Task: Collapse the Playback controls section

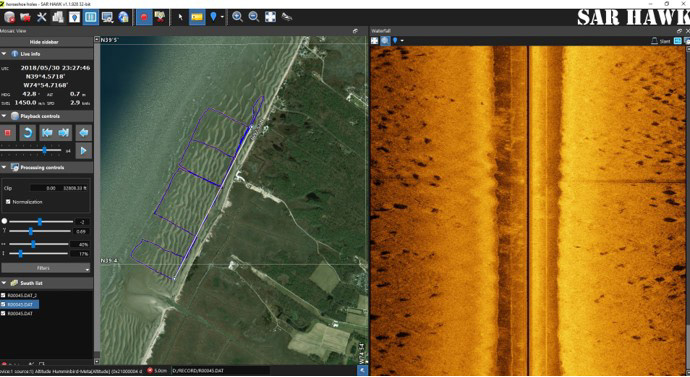Action: click(4, 116)
